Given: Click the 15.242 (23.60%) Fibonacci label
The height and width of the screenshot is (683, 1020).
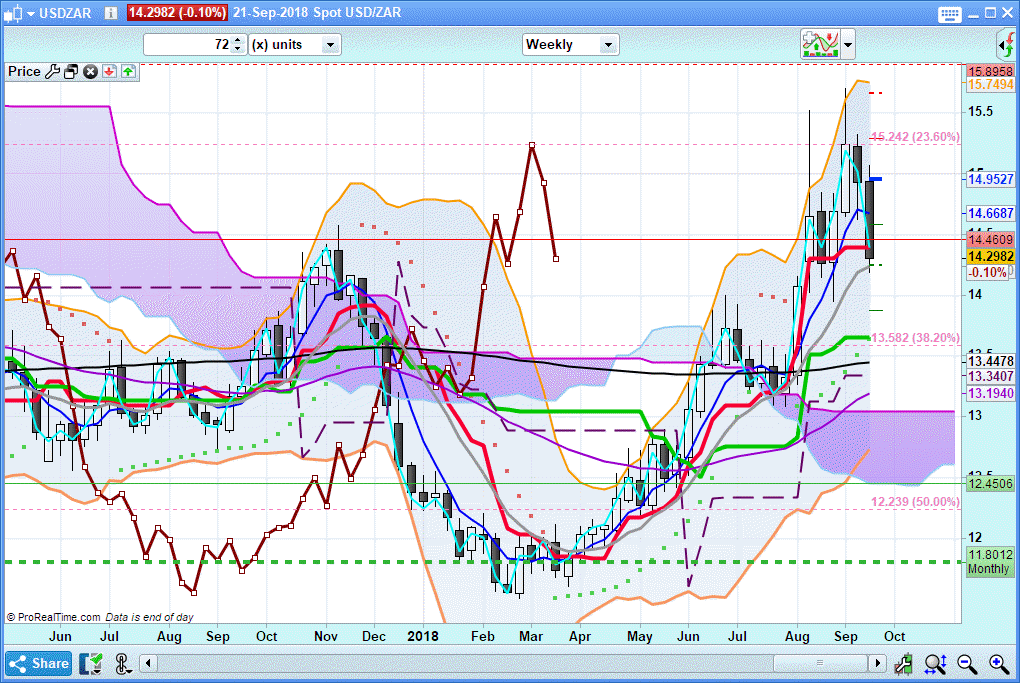Looking at the screenshot, I should [x=915, y=137].
